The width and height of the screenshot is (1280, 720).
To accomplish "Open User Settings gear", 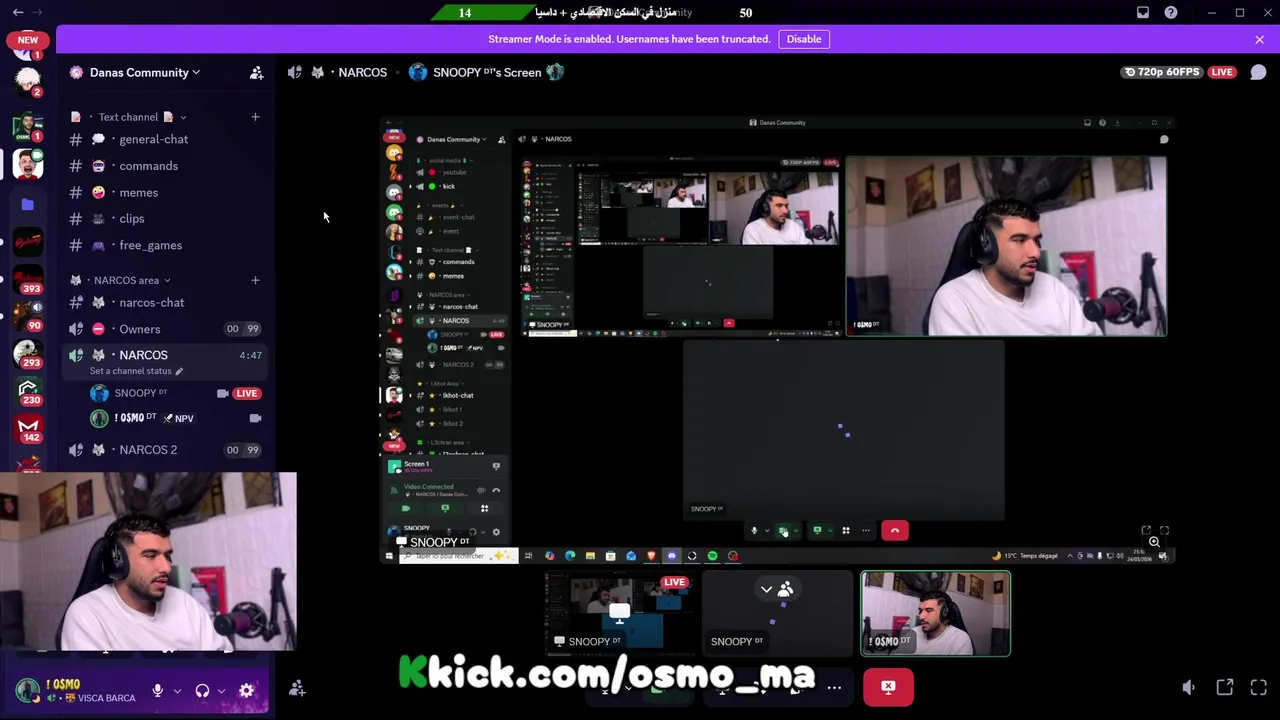I will coord(246,691).
